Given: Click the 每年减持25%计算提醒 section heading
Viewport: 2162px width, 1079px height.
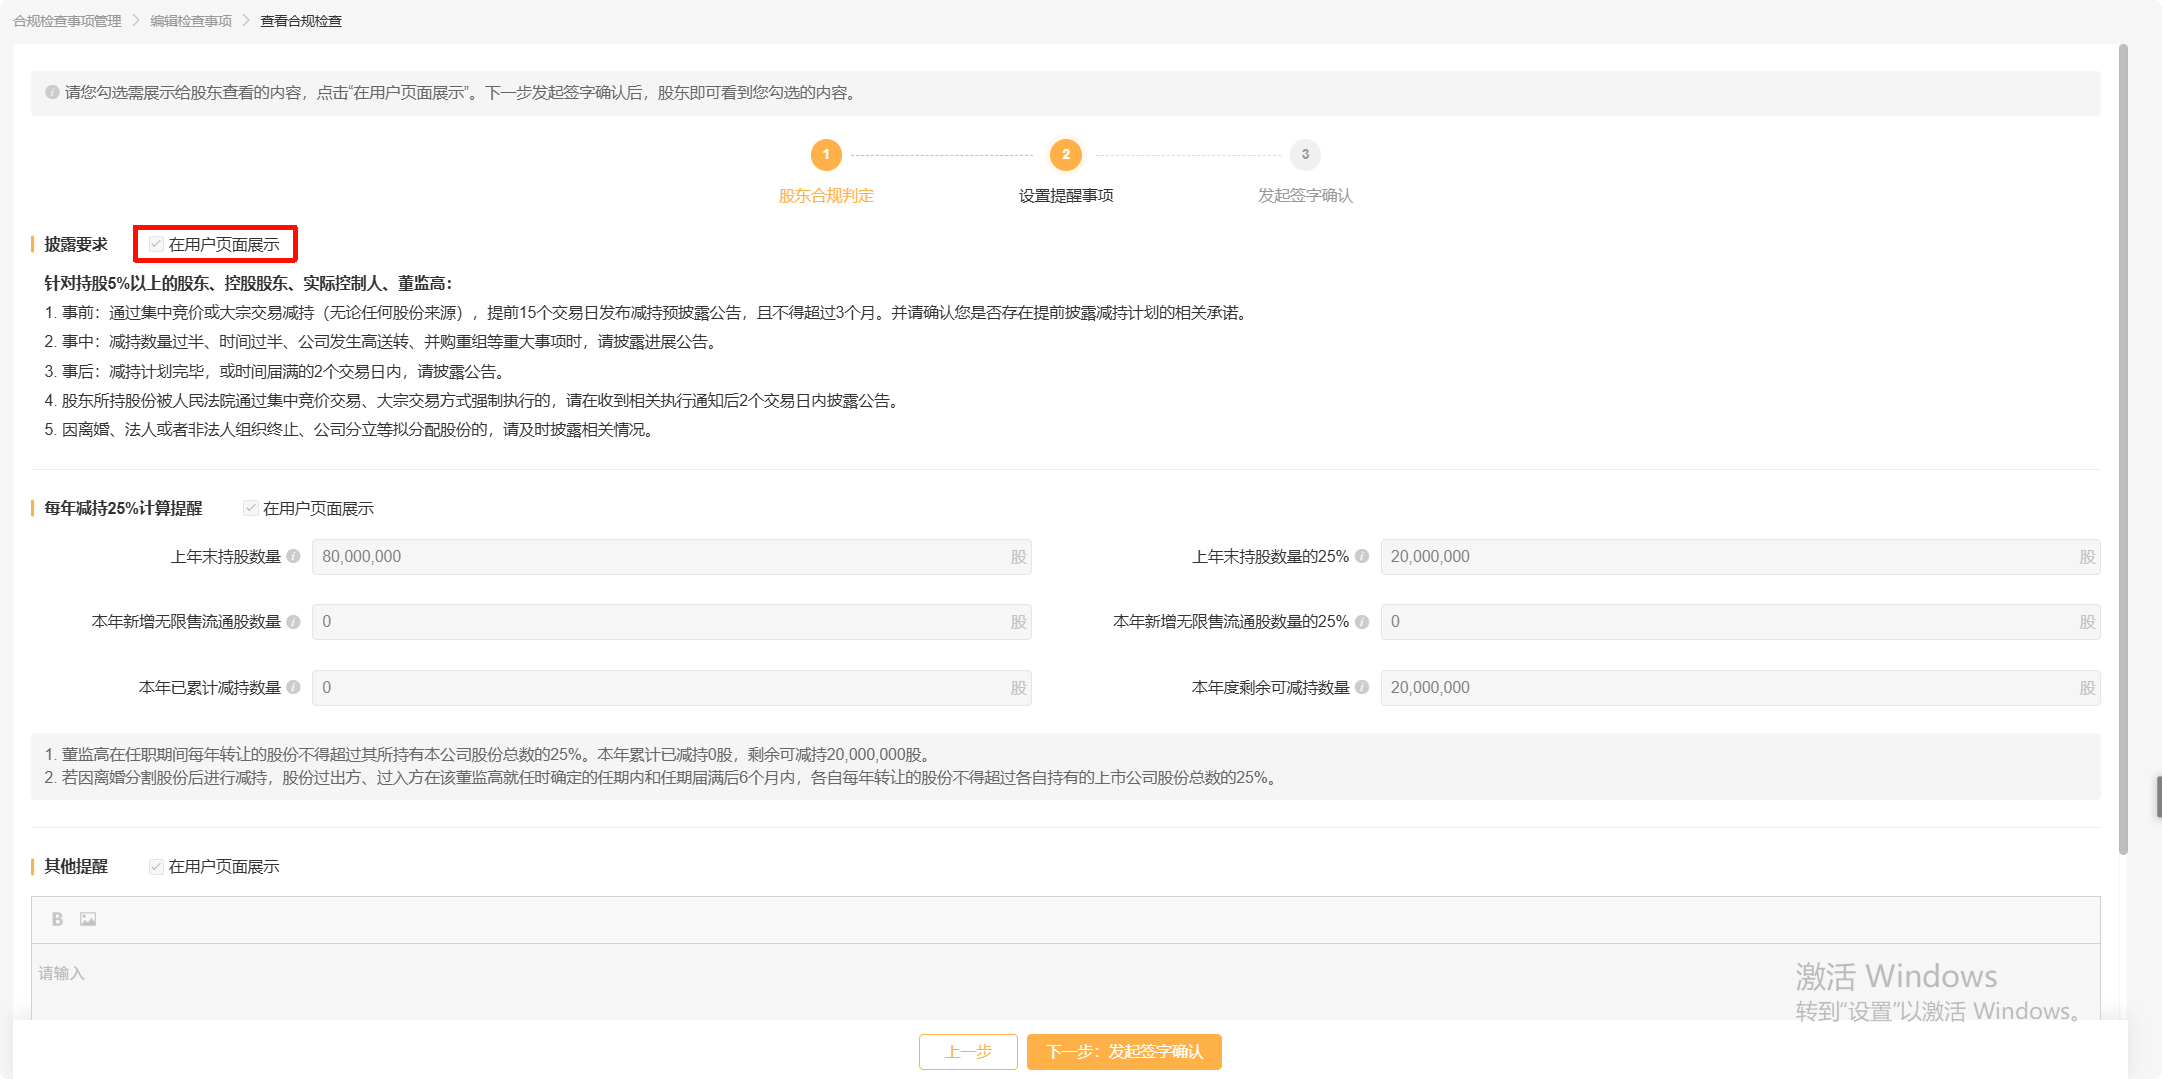Looking at the screenshot, I should pos(123,509).
